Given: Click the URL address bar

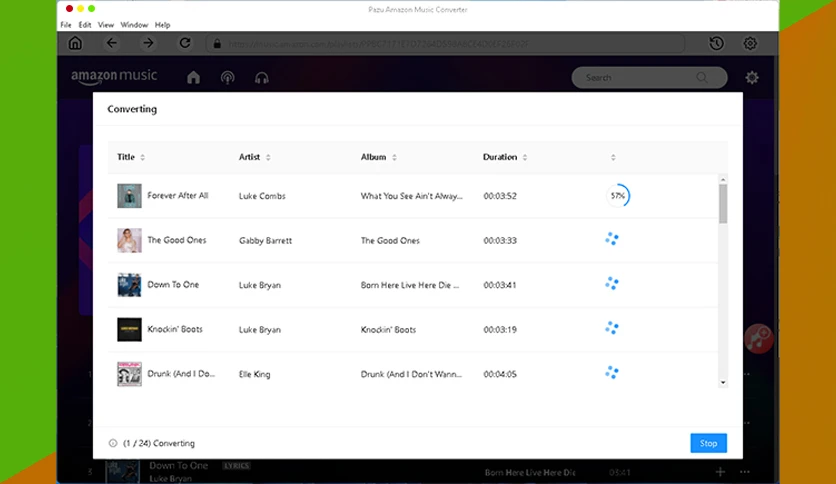Looking at the screenshot, I should [x=445, y=44].
